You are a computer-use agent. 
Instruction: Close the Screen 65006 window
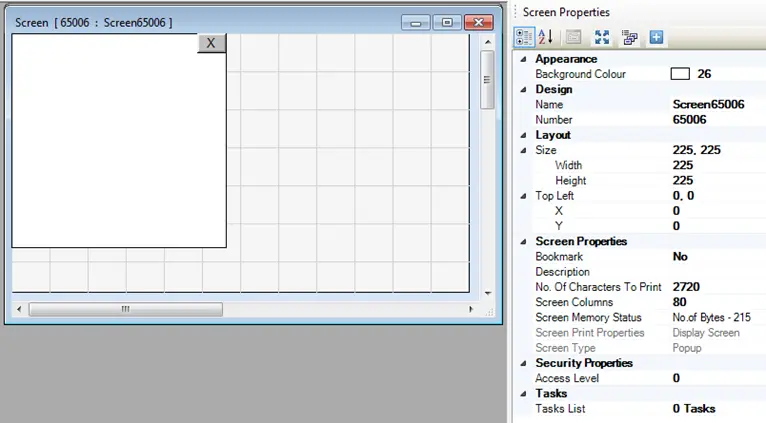click(x=479, y=22)
